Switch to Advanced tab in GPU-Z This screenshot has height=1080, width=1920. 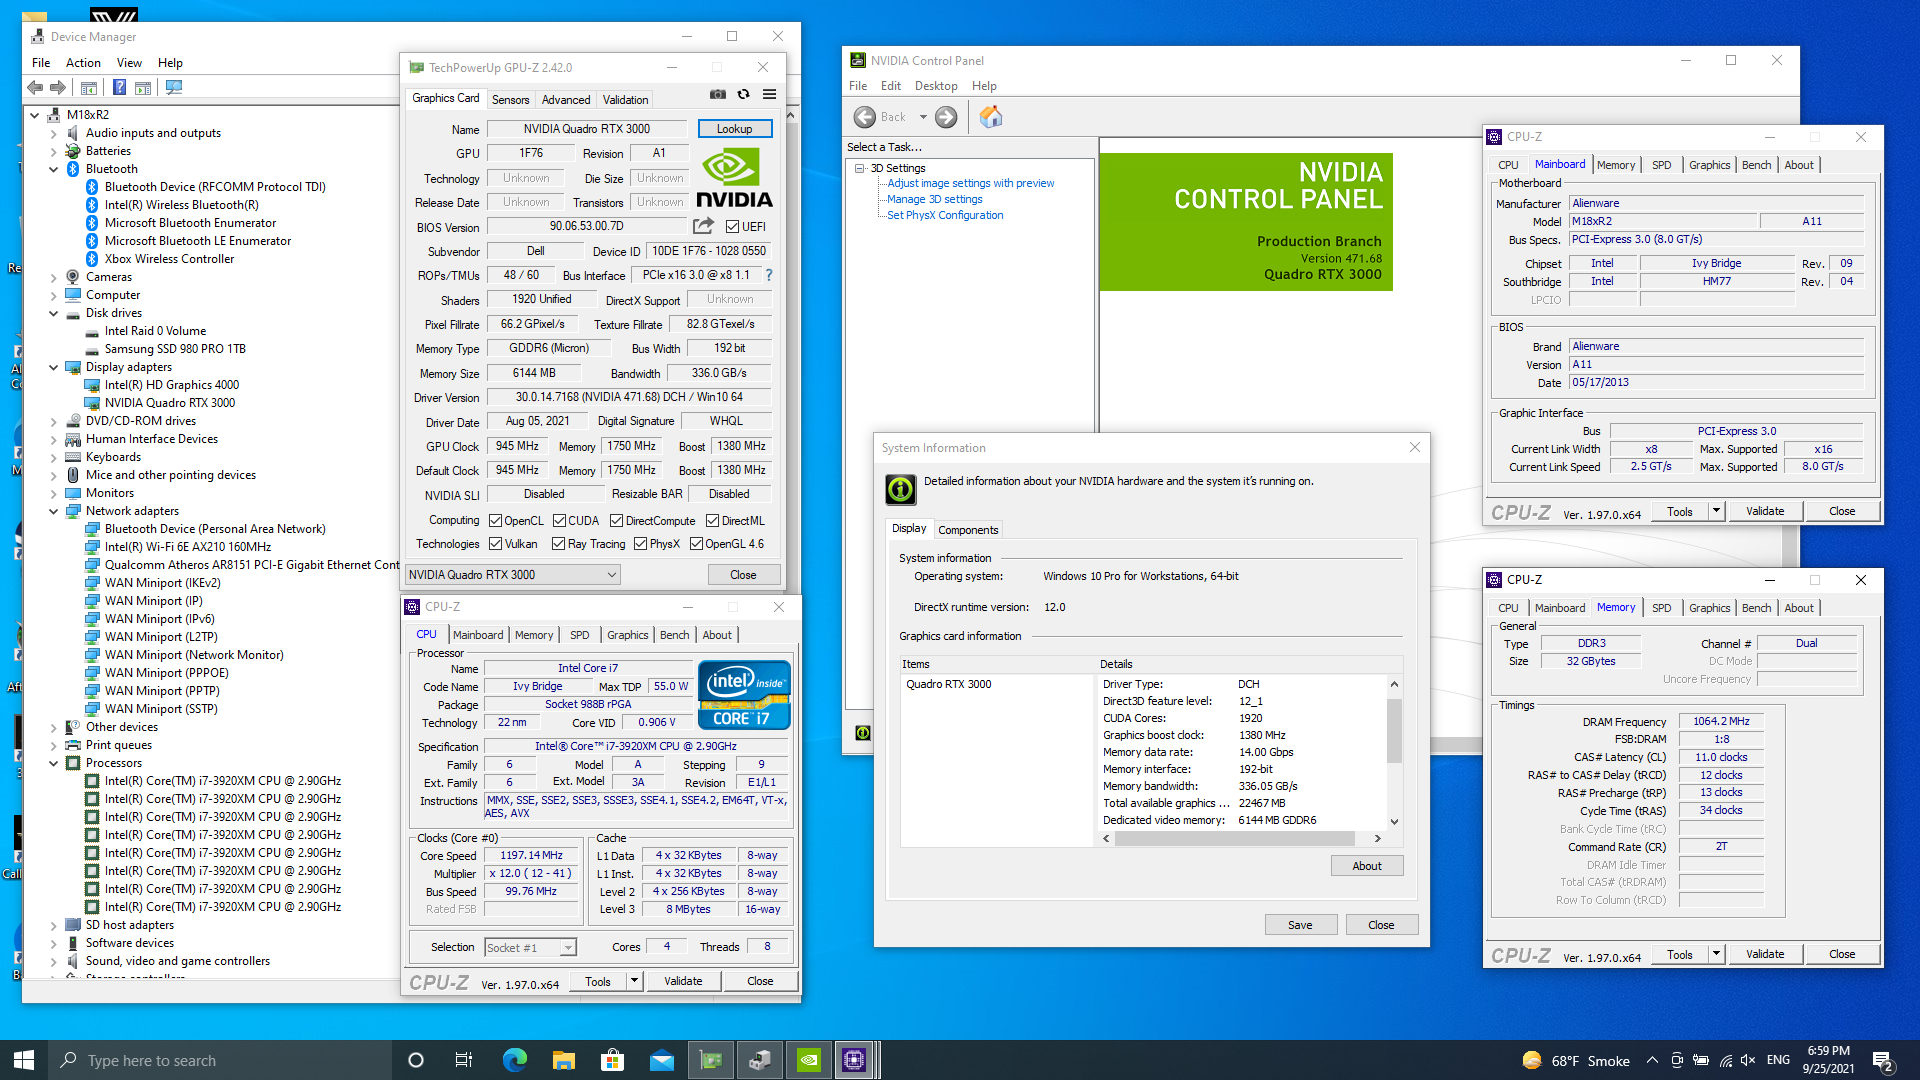(x=566, y=99)
